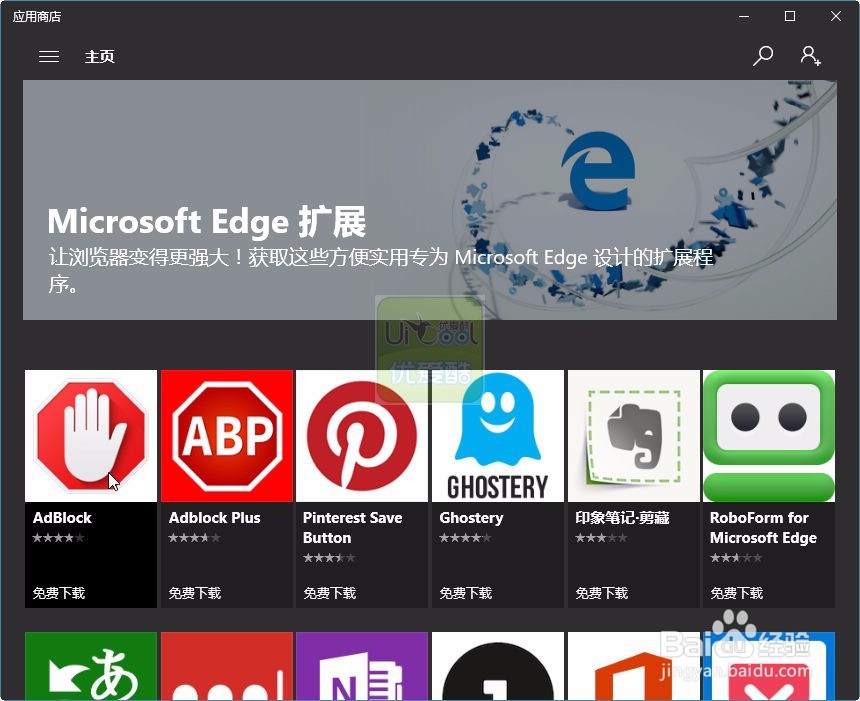This screenshot has width=860, height=701.
Task: Click the AdBlock star rating
Action: [x=58, y=538]
